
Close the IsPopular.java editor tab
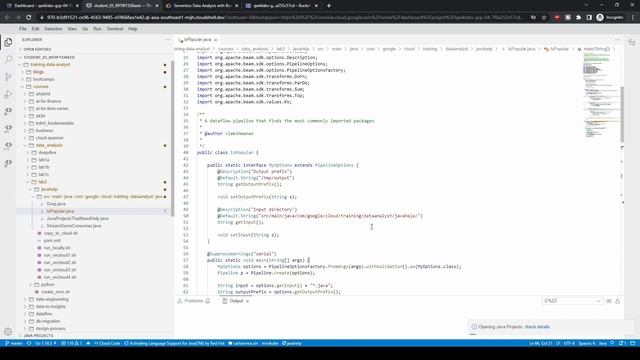[216, 40]
